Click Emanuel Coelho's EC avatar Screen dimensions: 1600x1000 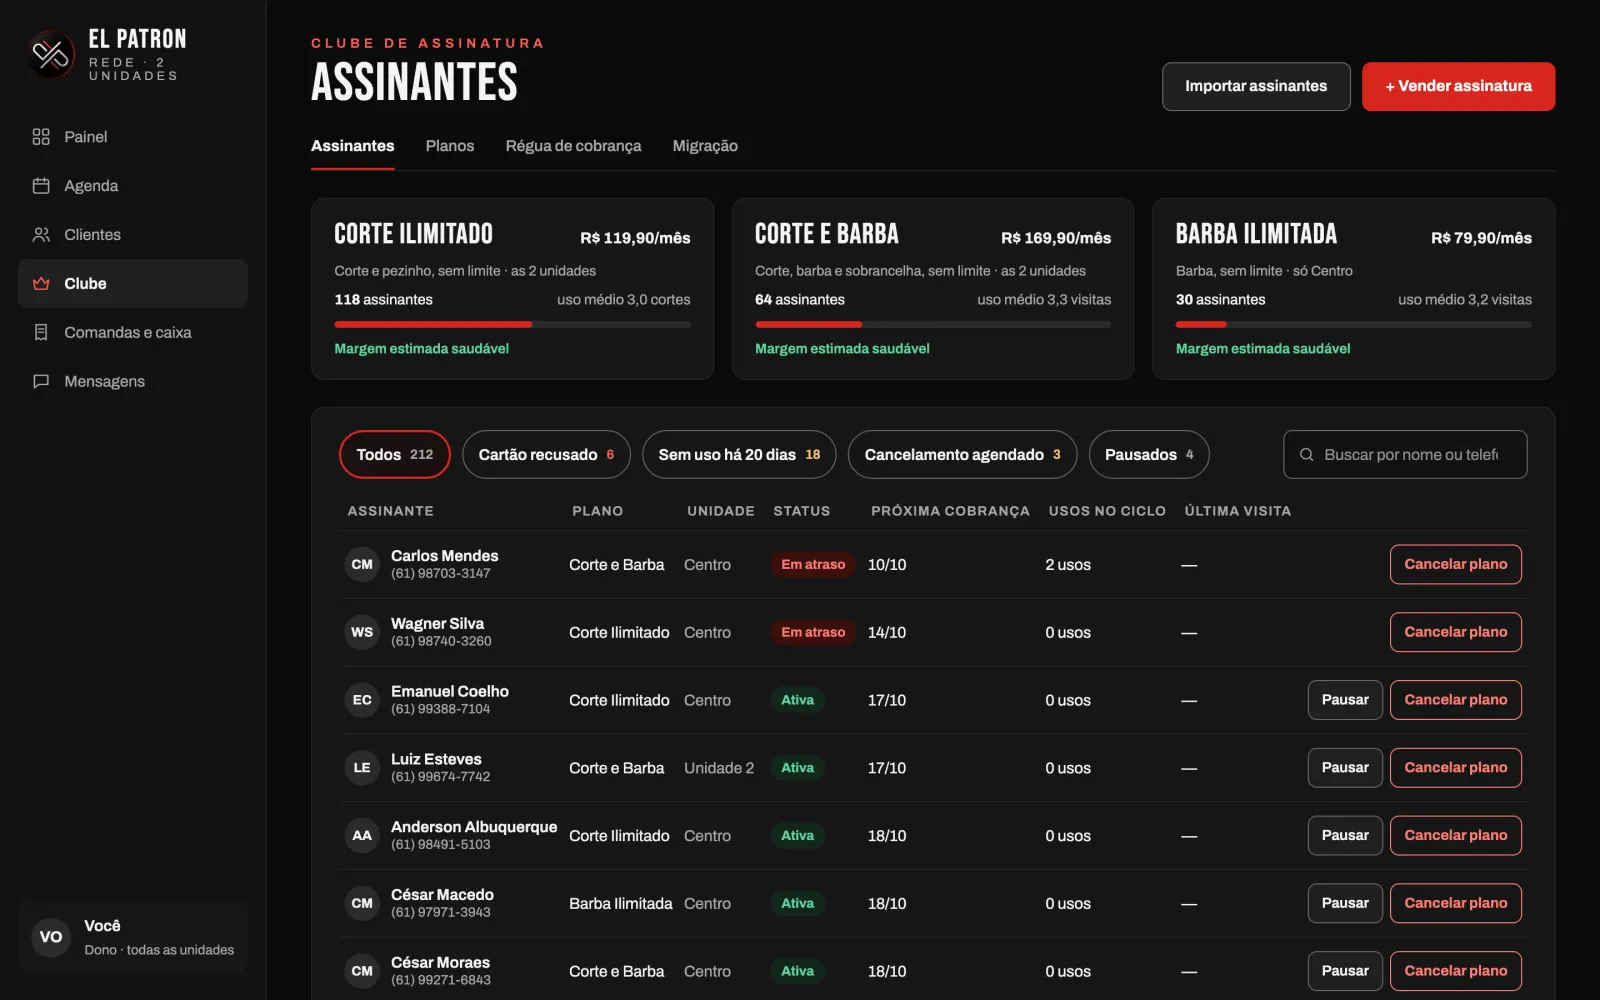pos(362,700)
